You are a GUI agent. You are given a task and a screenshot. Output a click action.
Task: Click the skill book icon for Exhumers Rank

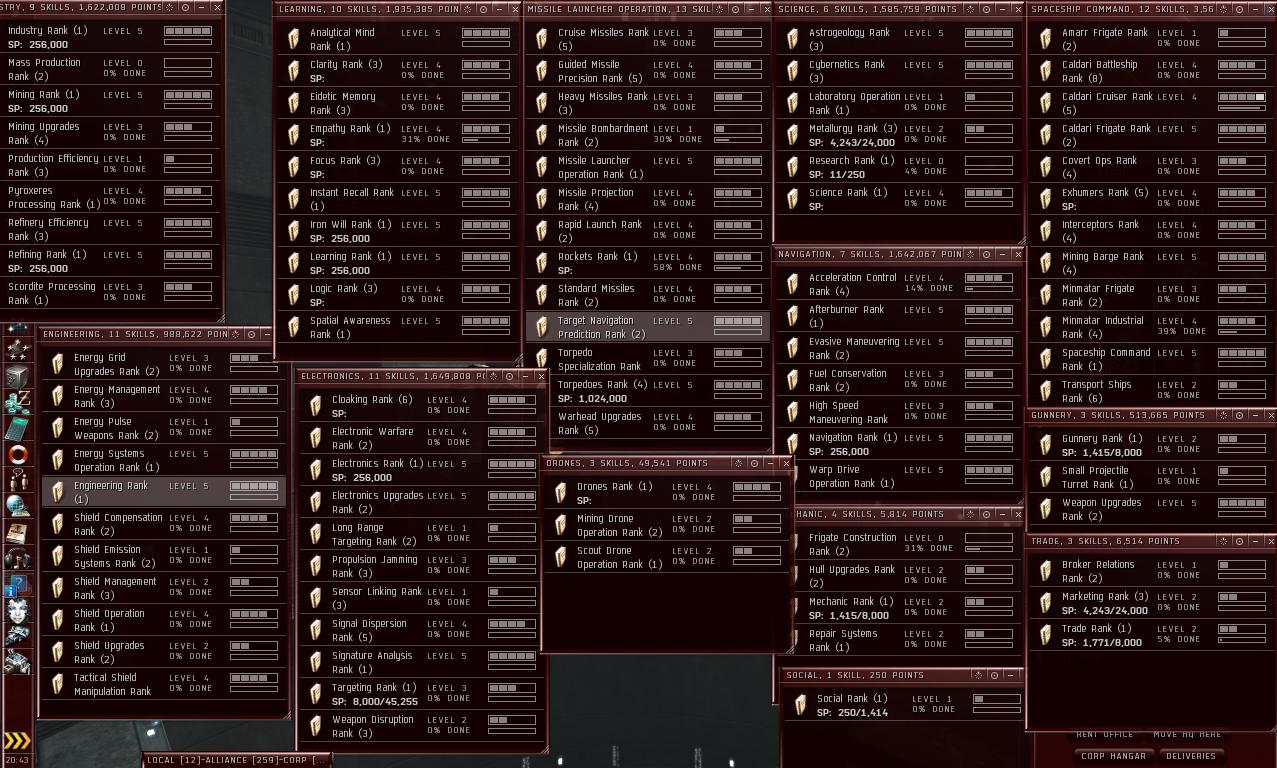tap(1045, 199)
